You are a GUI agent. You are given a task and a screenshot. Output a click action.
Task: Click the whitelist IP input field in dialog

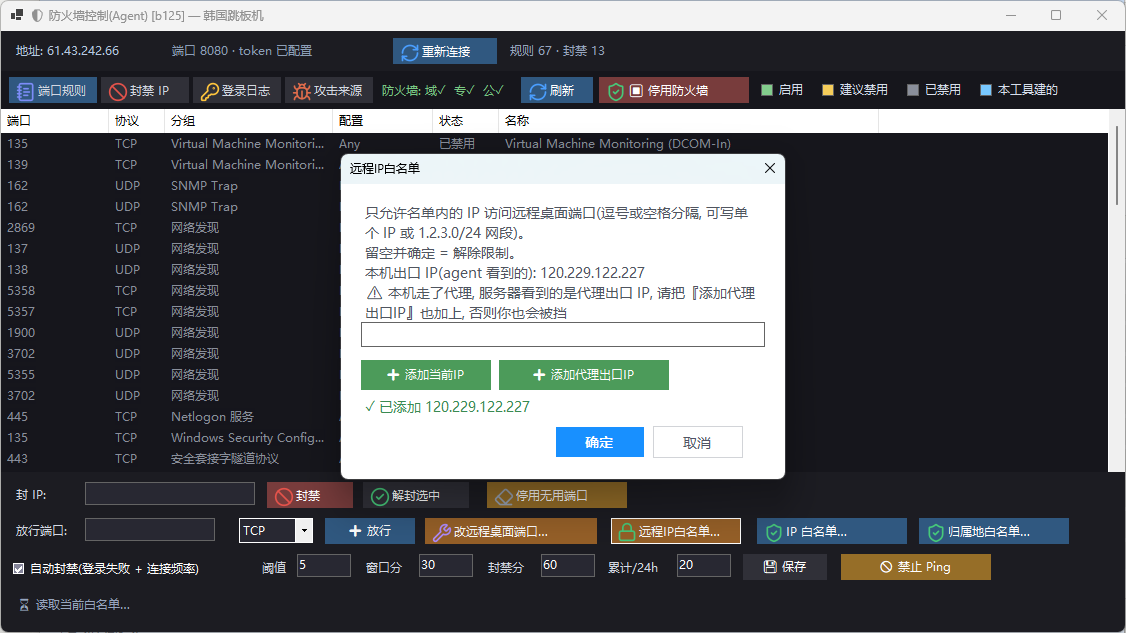562,334
